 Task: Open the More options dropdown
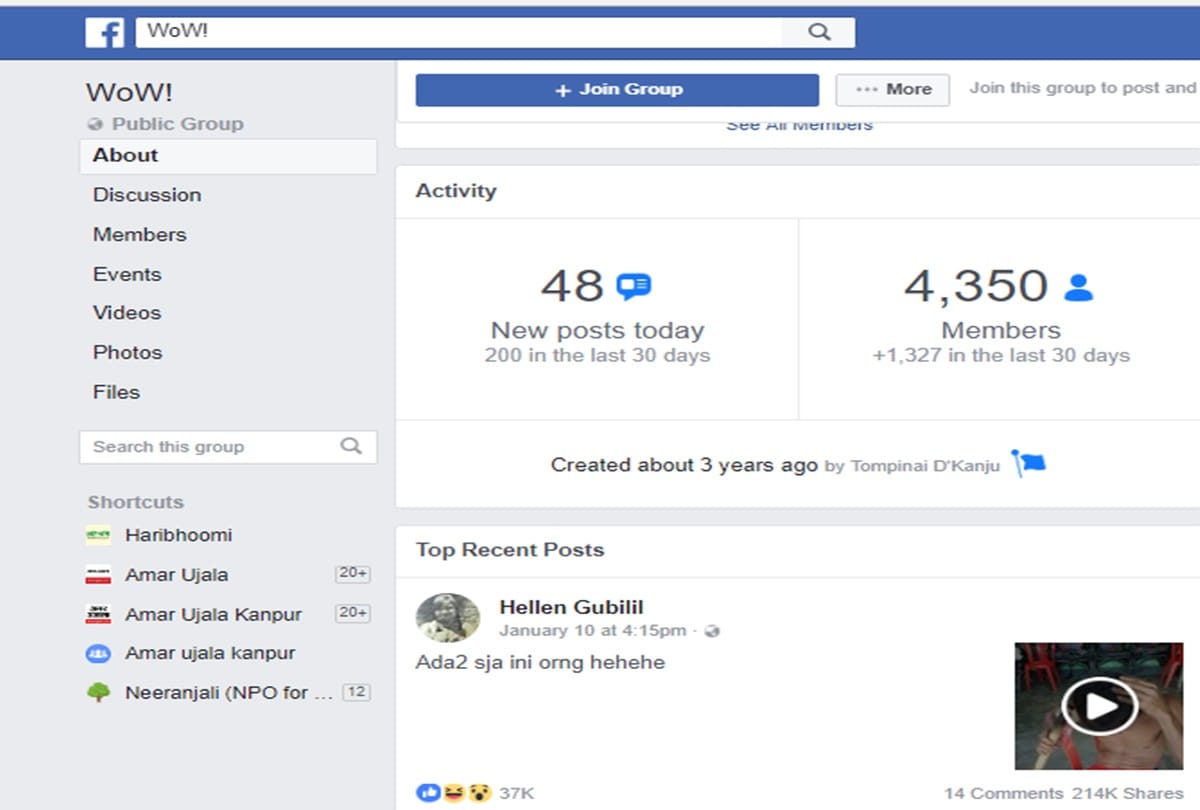pos(893,90)
